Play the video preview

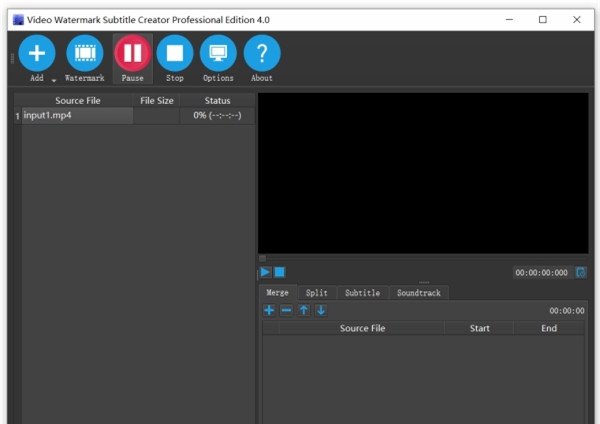click(266, 272)
